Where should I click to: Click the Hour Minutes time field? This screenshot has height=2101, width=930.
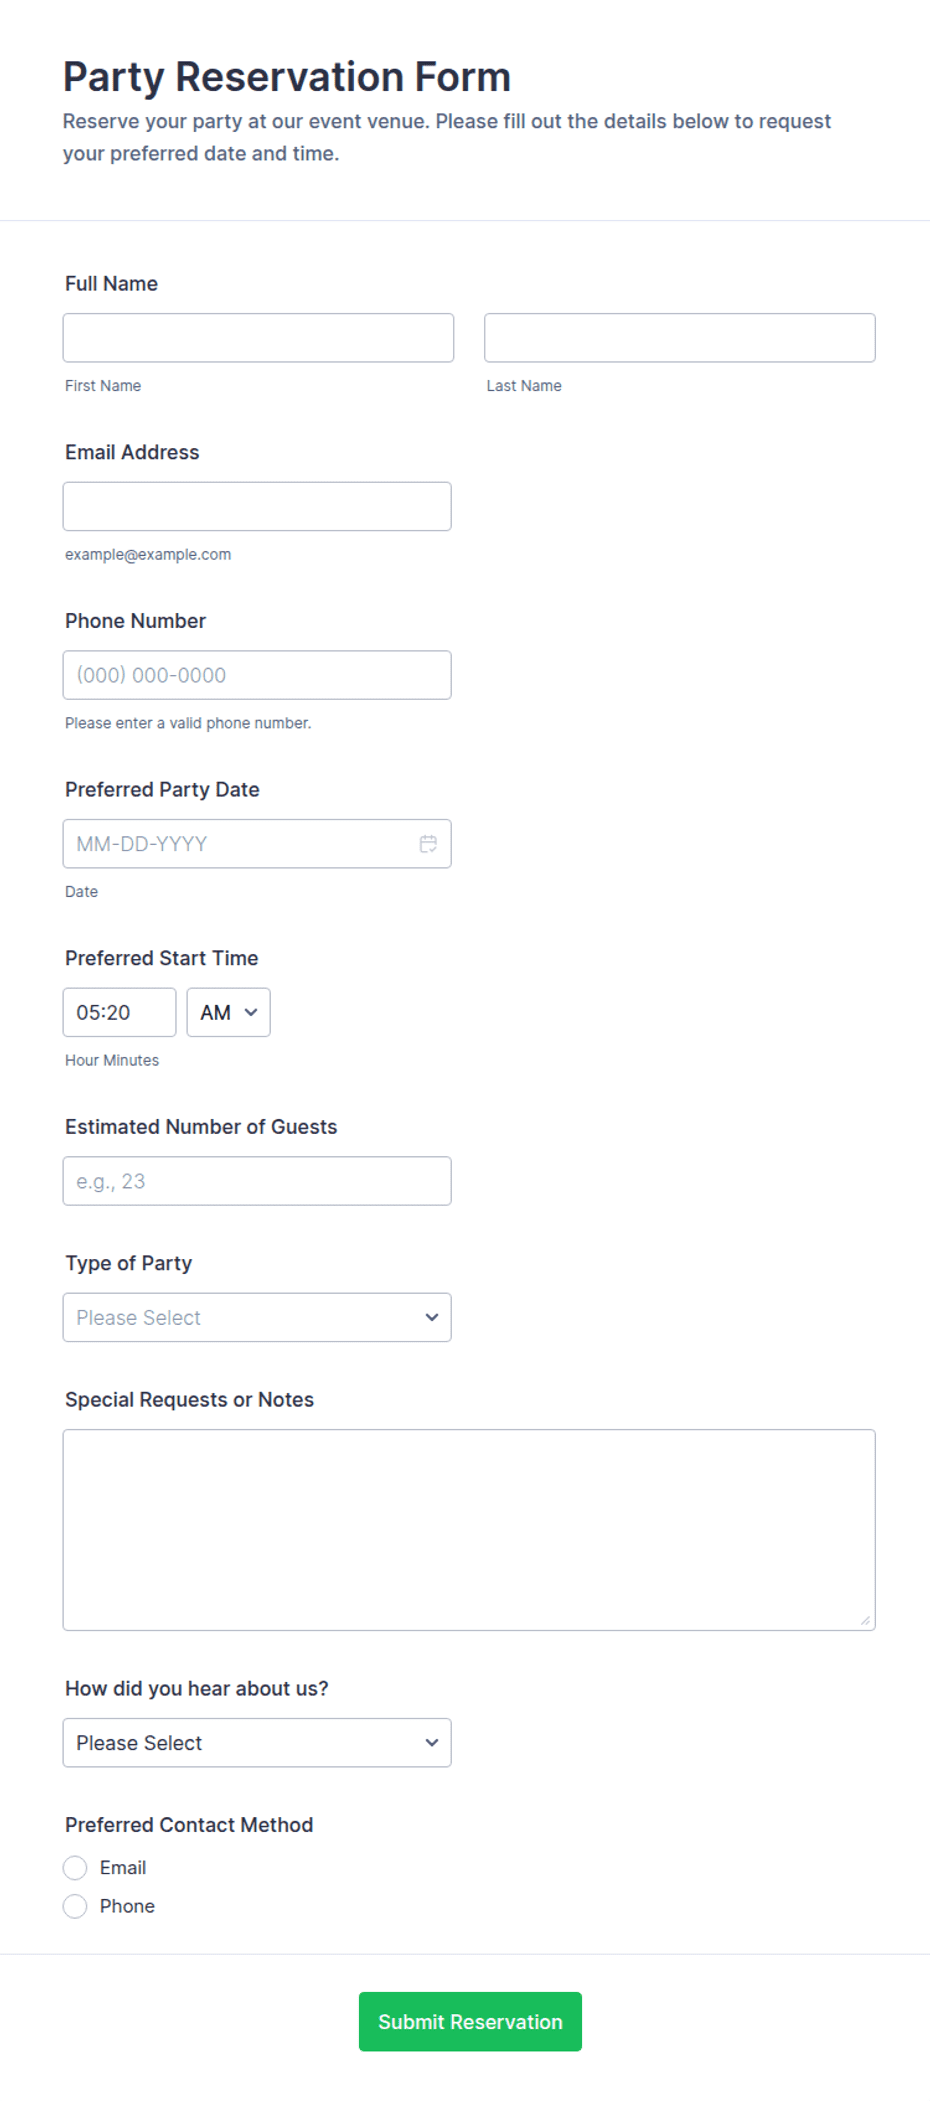coord(119,1012)
